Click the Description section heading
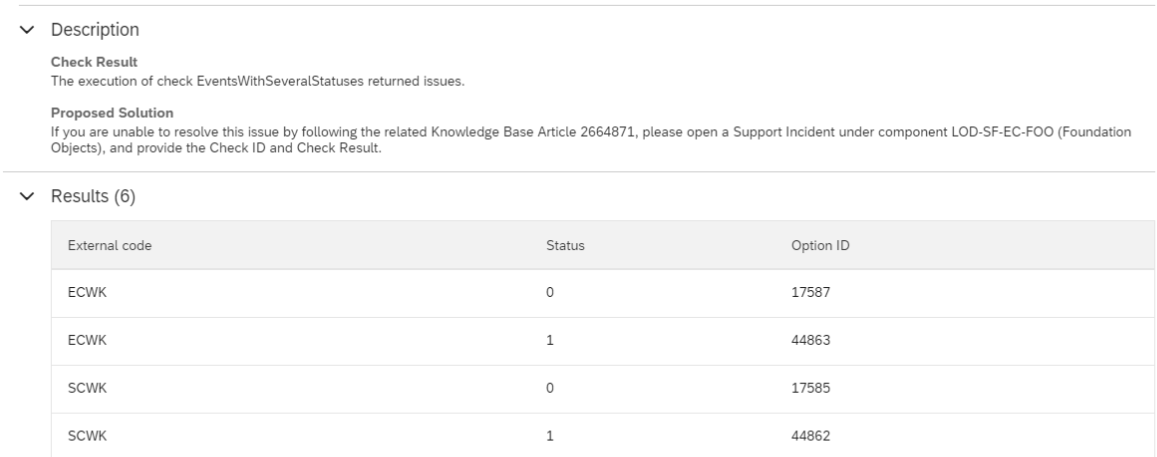The image size is (1157, 457). [94, 30]
